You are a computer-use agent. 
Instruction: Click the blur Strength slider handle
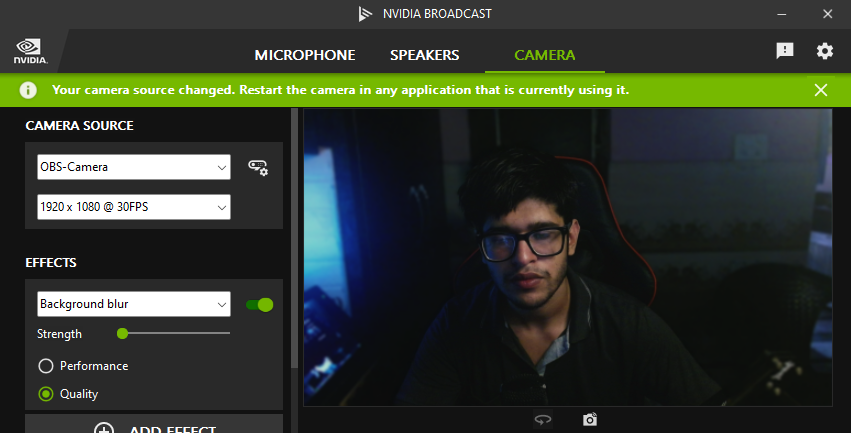[x=122, y=333]
